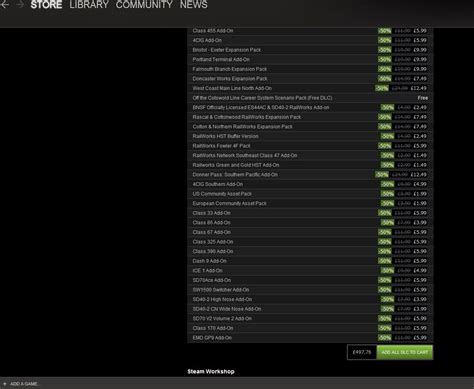
Task: Select Class 325 Add-On
Action: coord(310,242)
